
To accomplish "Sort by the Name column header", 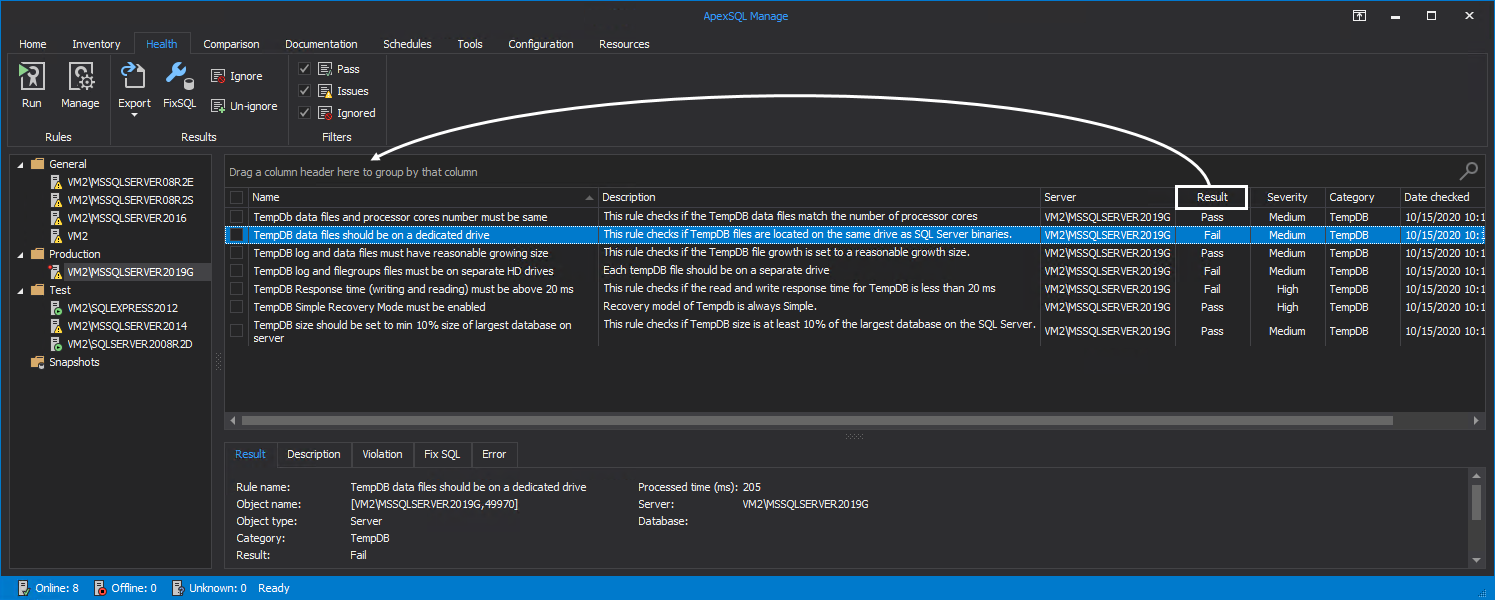I will [x=423, y=197].
